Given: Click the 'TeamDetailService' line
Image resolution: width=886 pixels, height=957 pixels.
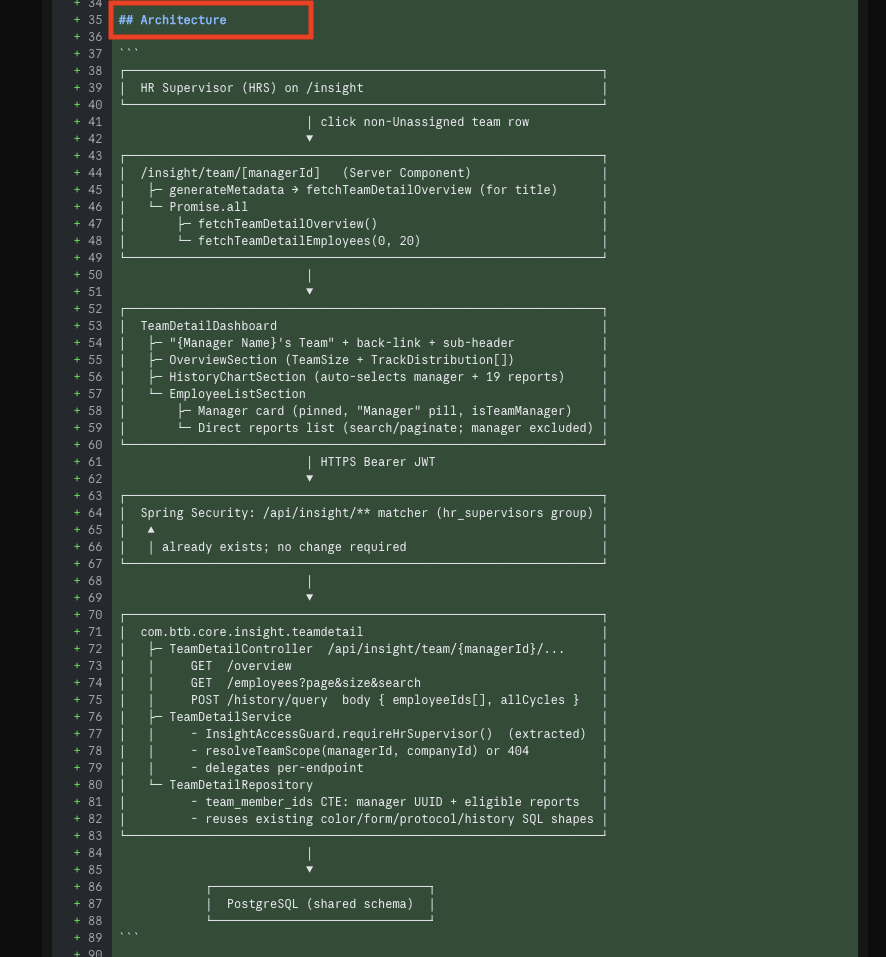Looking at the screenshot, I should click(230, 717).
